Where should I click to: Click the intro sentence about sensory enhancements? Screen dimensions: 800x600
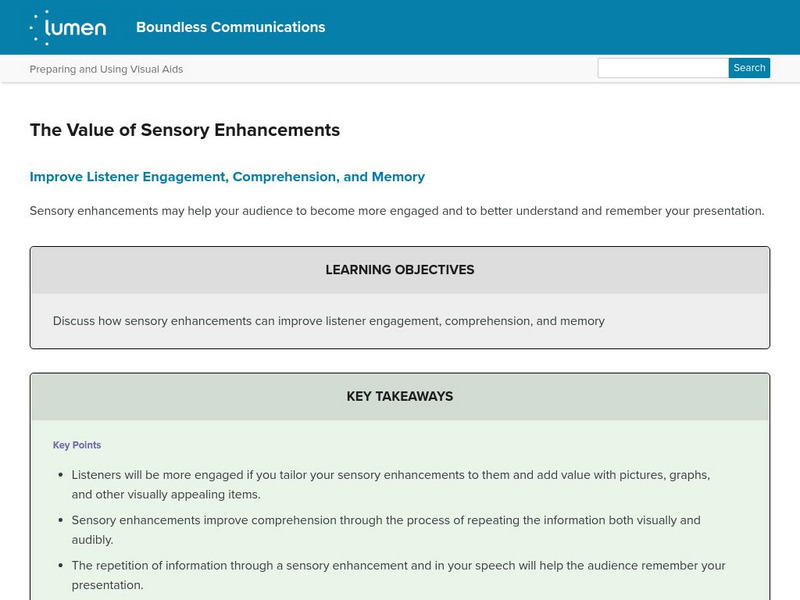(397, 211)
